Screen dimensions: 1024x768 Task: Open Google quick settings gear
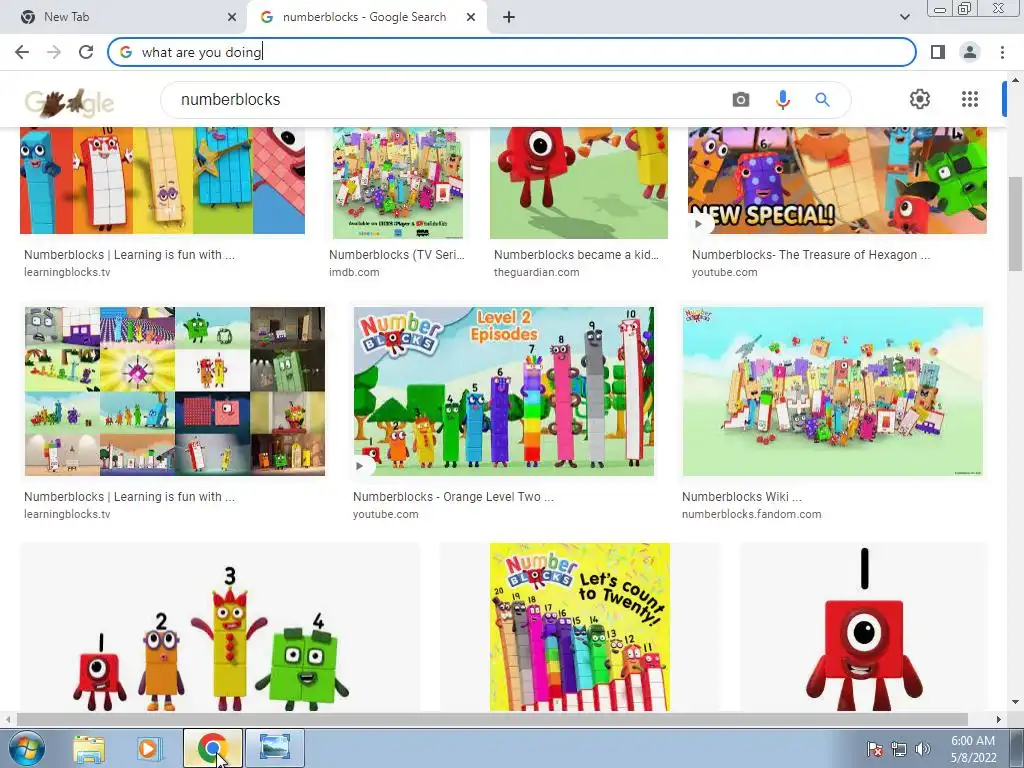pos(920,99)
